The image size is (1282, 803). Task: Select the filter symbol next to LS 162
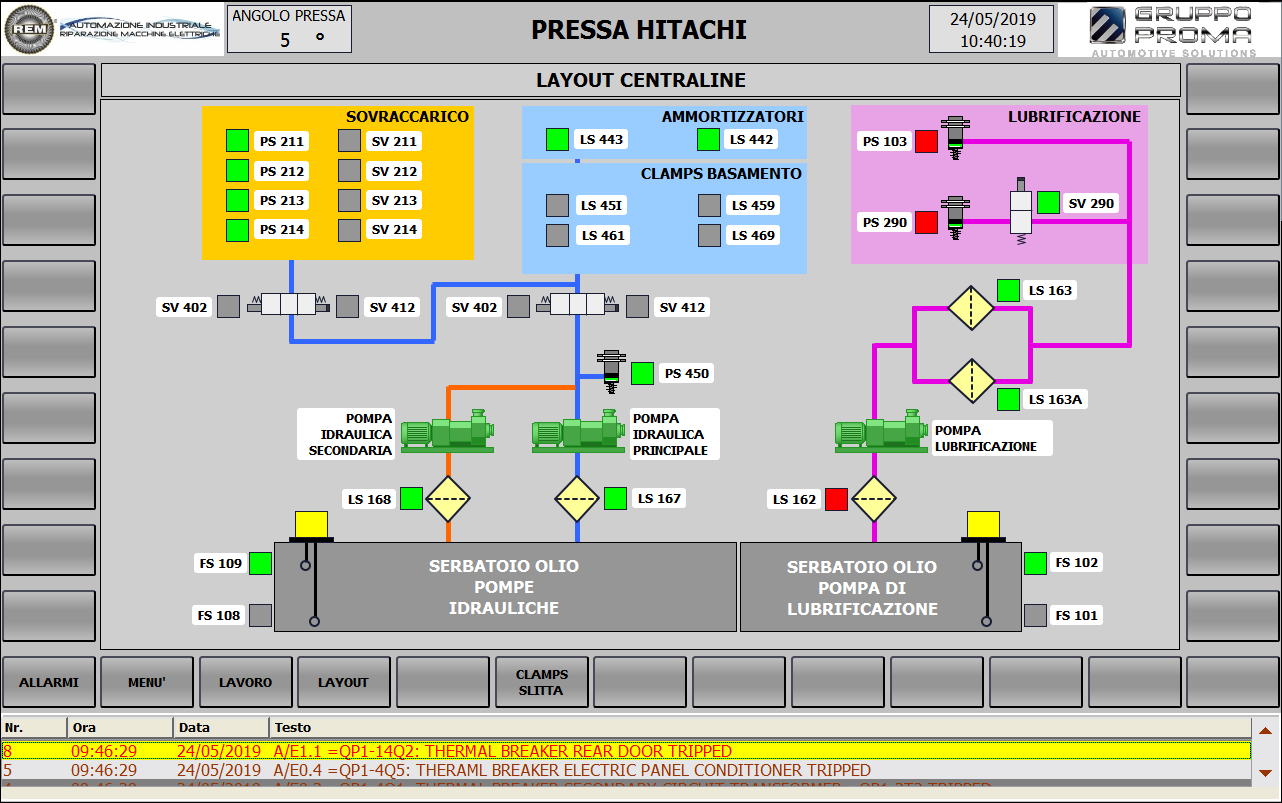(874, 498)
